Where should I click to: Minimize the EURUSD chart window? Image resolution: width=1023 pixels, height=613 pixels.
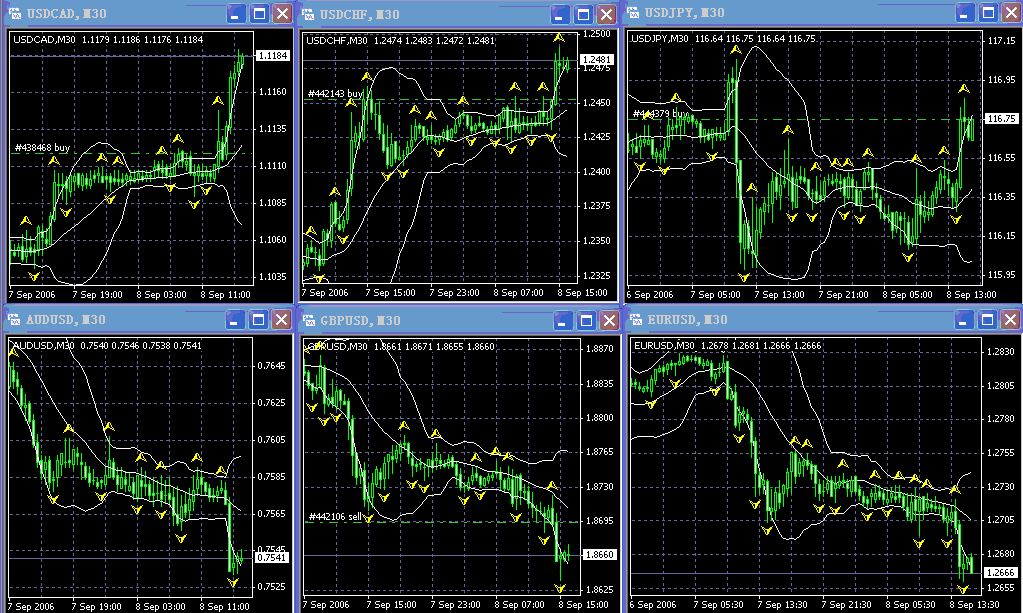tap(964, 319)
